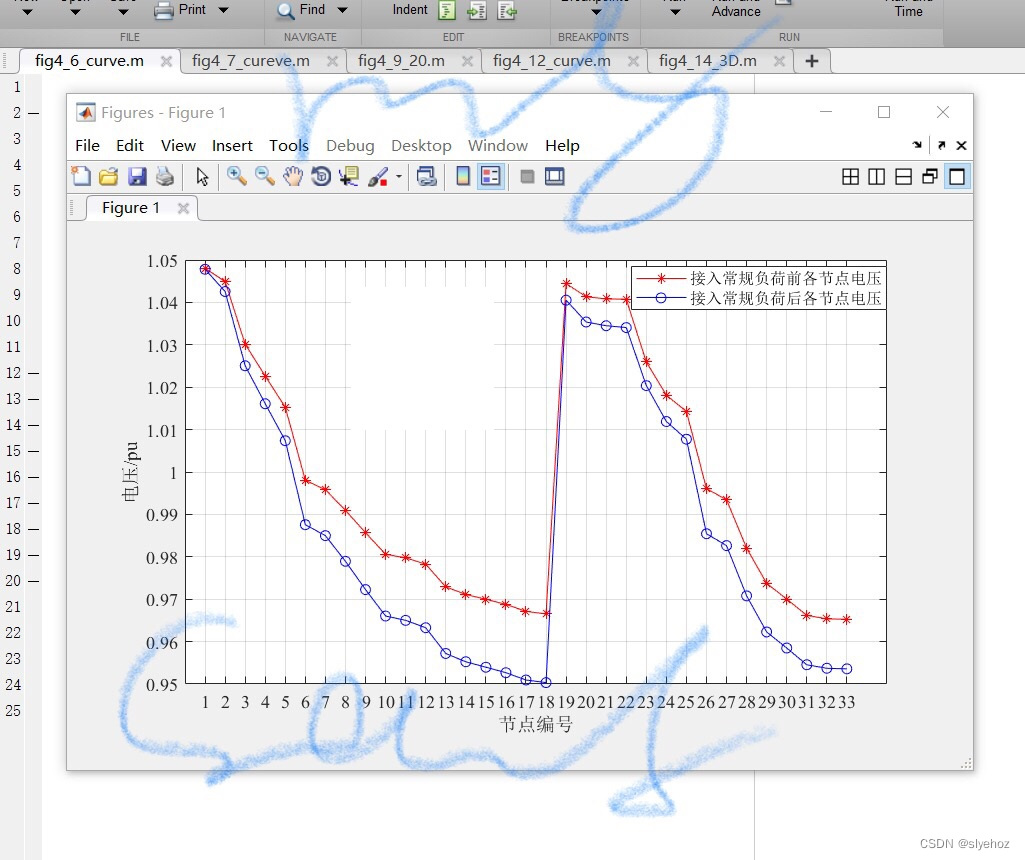The image size is (1025, 860).
Task: Click the Run and Time button
Action: pyautogui.click(x=909, y=8)
